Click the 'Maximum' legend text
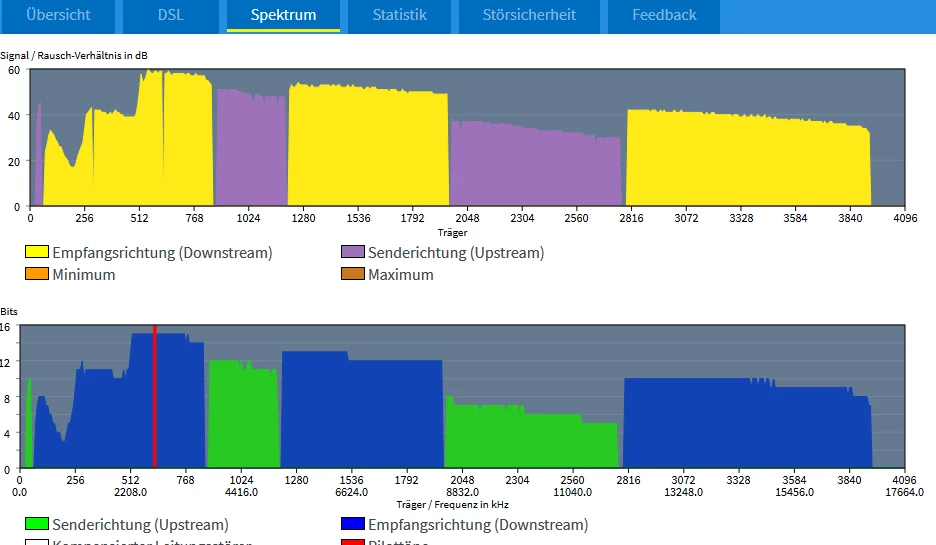The image size is (936, 545). (401, 275)
